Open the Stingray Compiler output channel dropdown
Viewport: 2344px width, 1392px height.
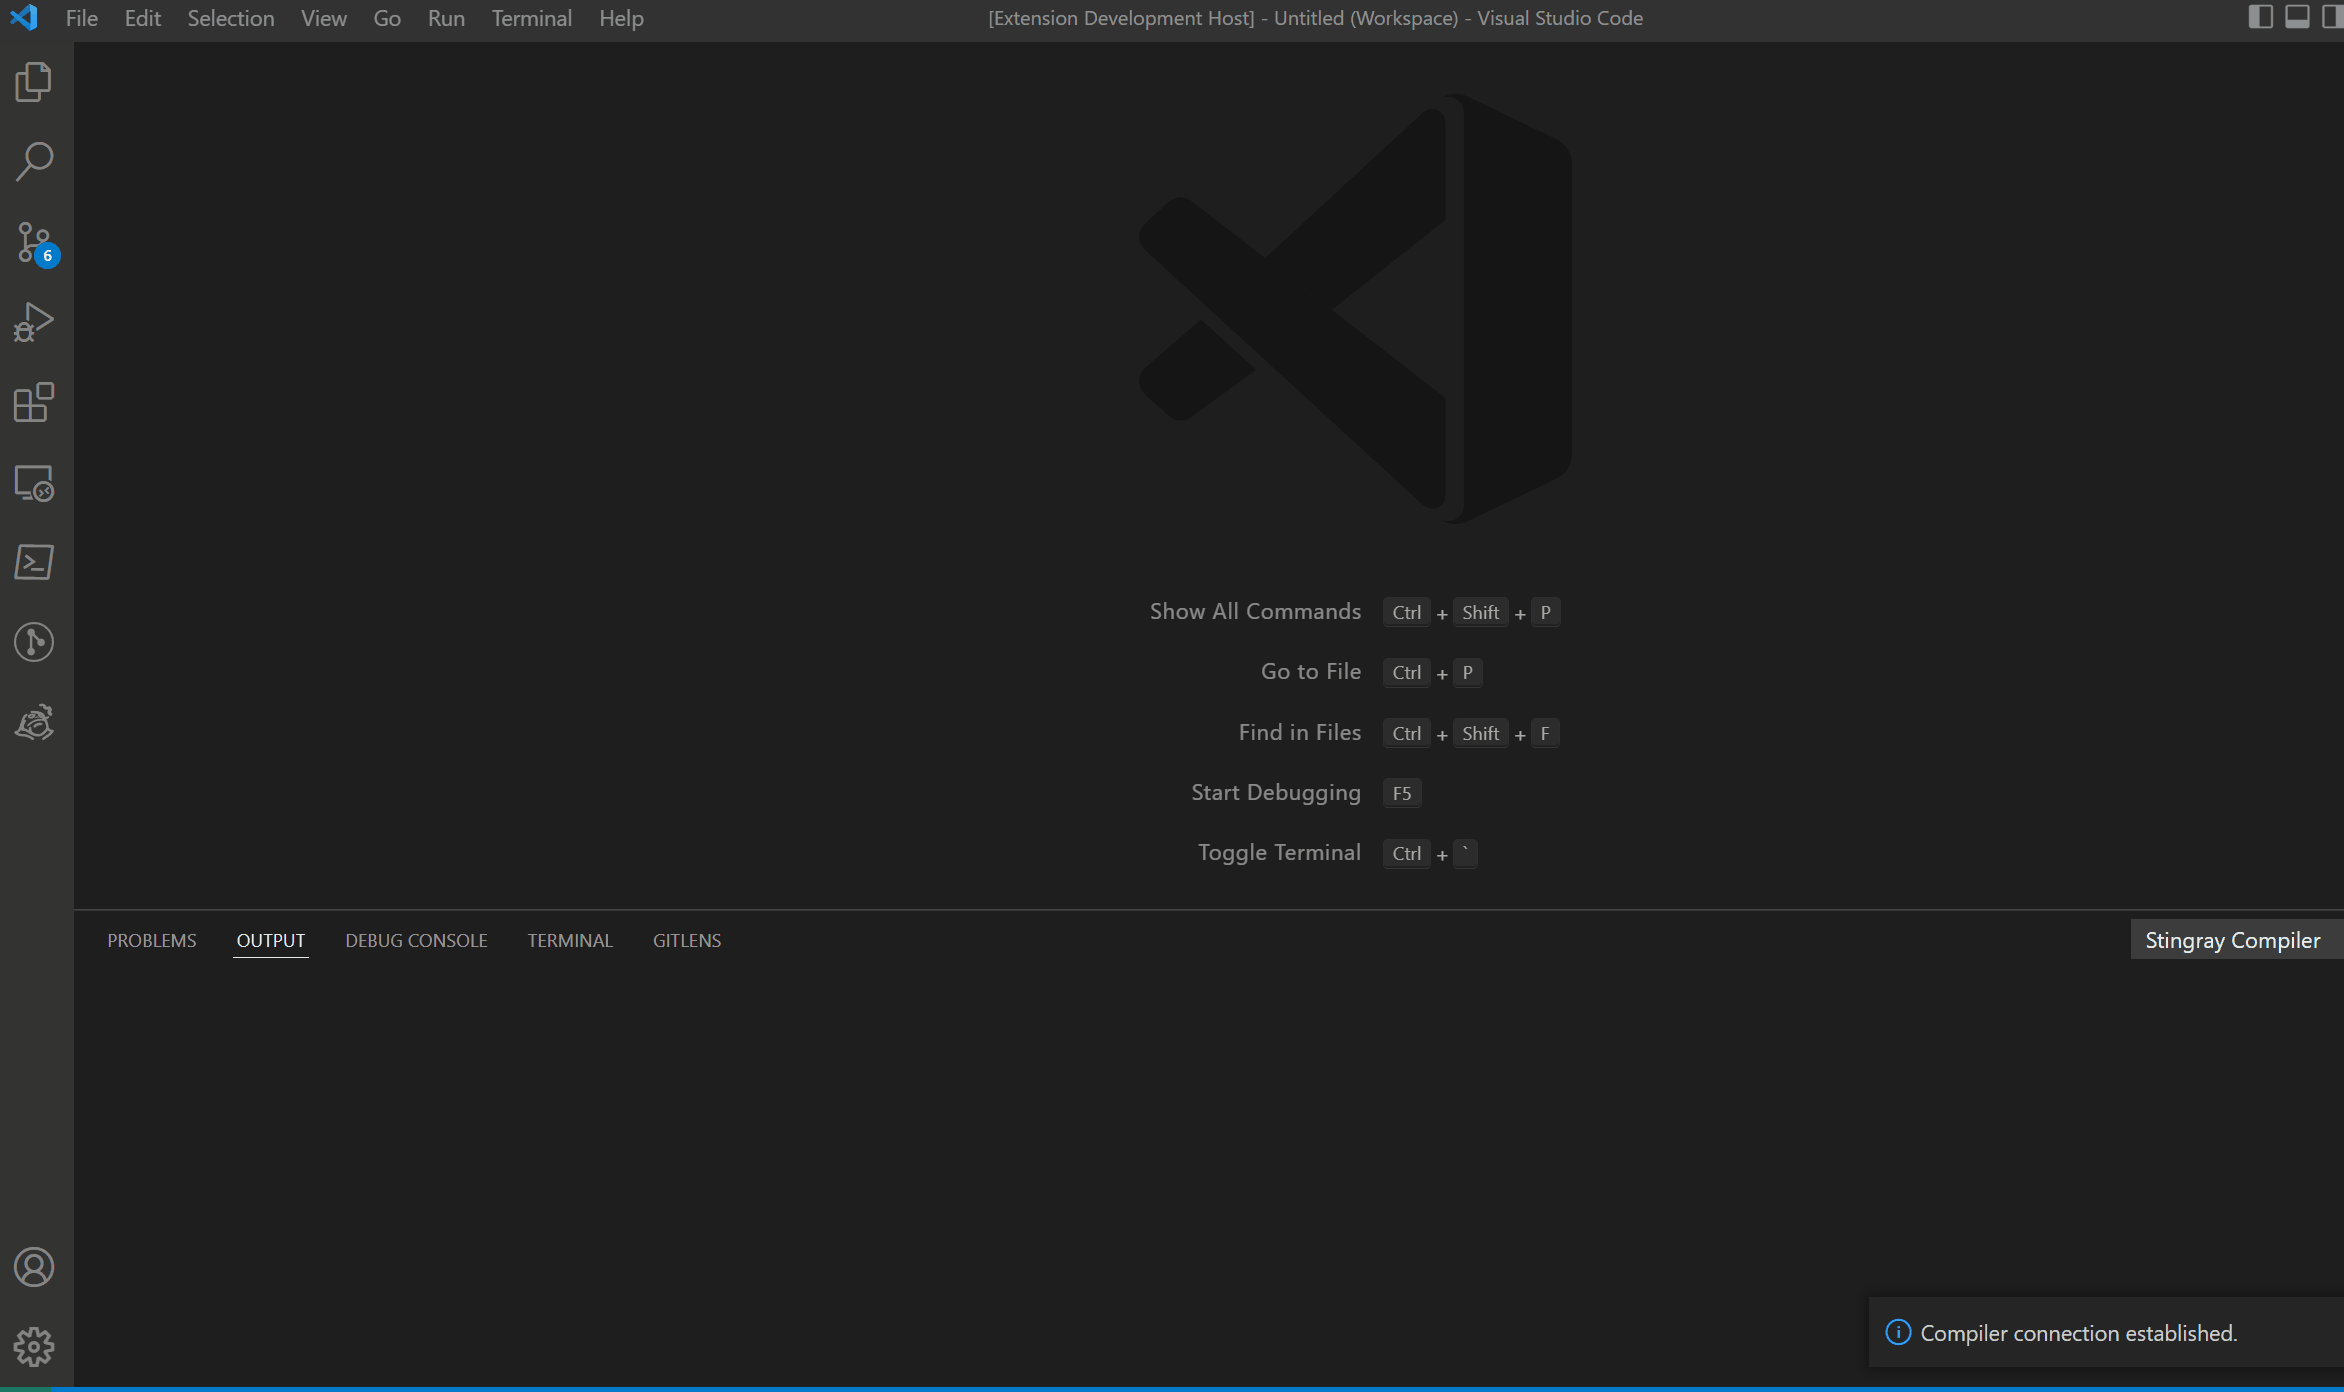2232,940
